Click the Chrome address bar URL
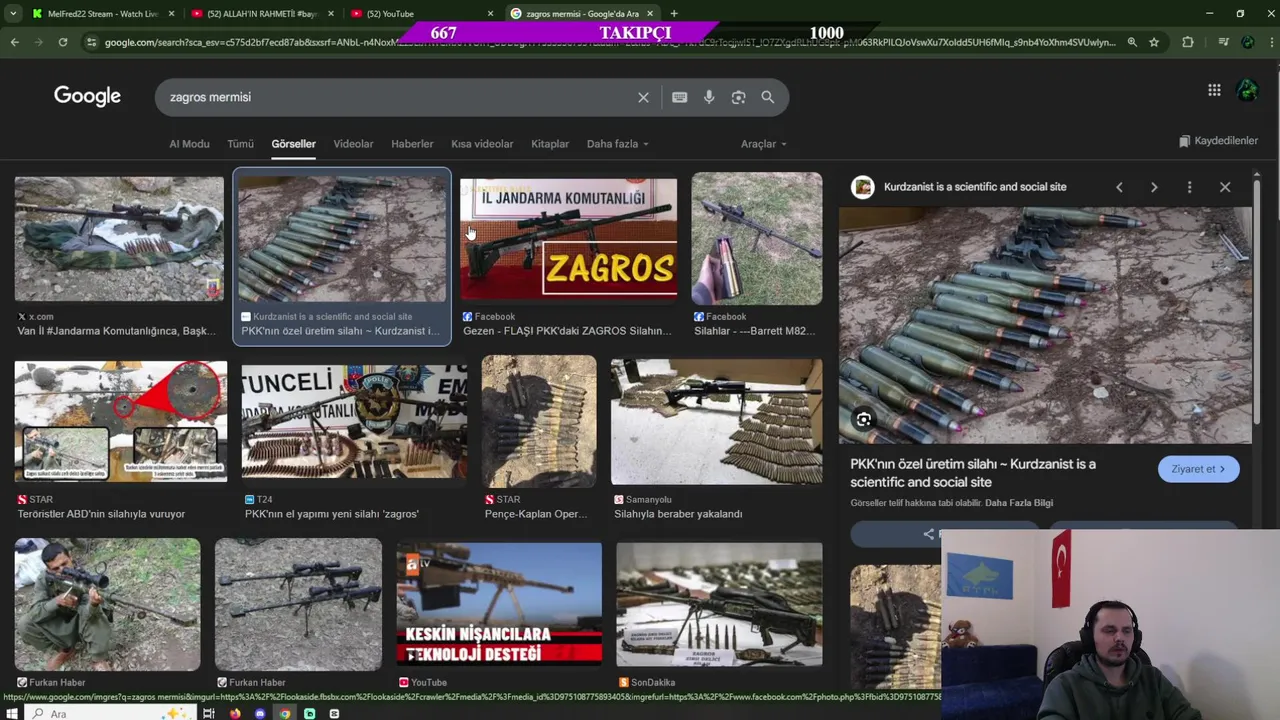This screenshot has width=1280, height=720. click(x=610, y=42)
